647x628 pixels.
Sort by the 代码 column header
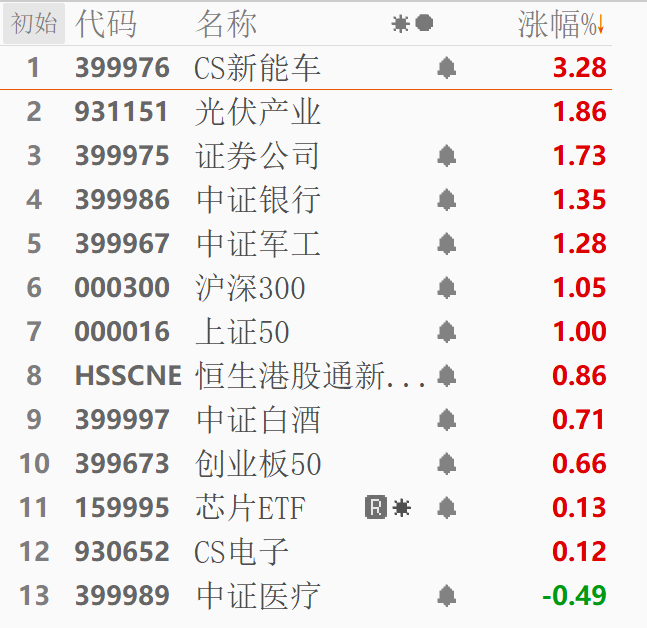point(106,24)
